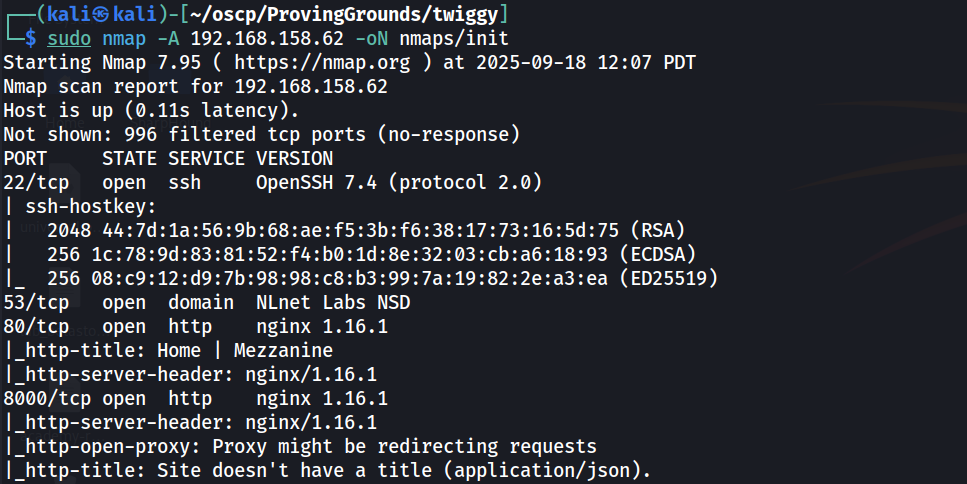This screenshot has width=967, height=484.
Task: Click the Host is up latency line
Action: tap(151, 110)
